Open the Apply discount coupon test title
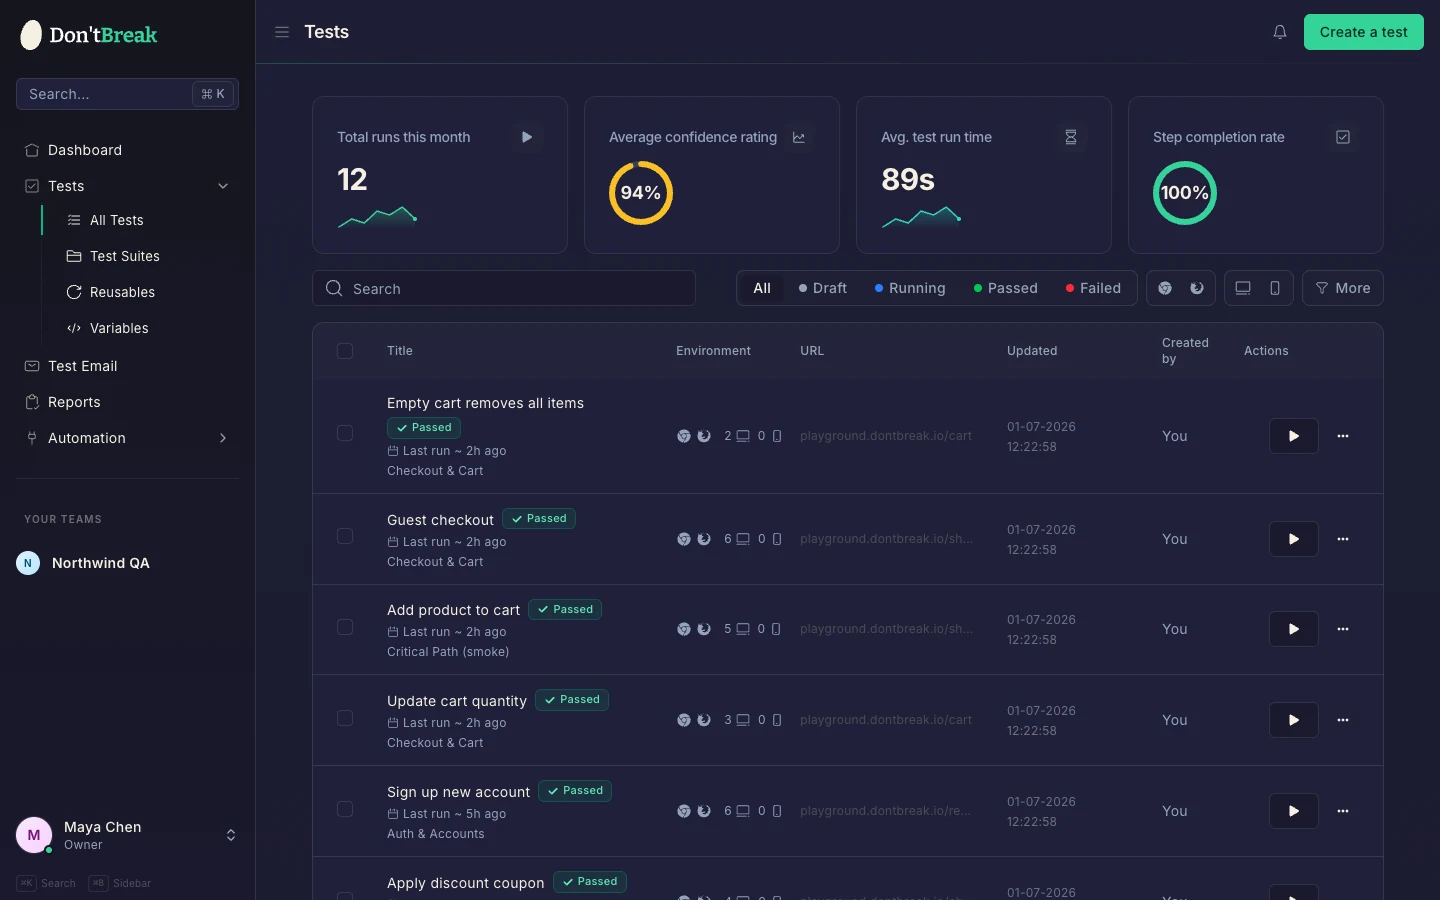Screen dimensions: 1440x900 tap(465, 883)
